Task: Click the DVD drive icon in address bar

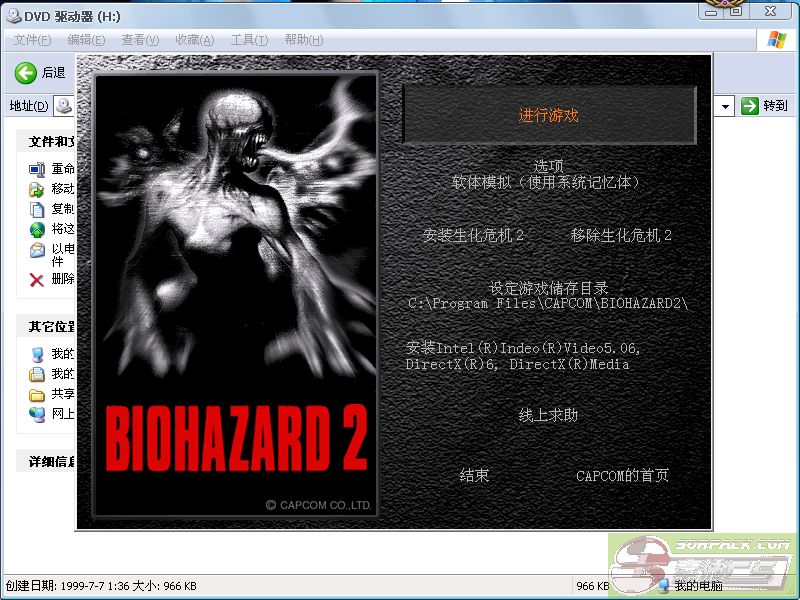Action: pos(64,106)
